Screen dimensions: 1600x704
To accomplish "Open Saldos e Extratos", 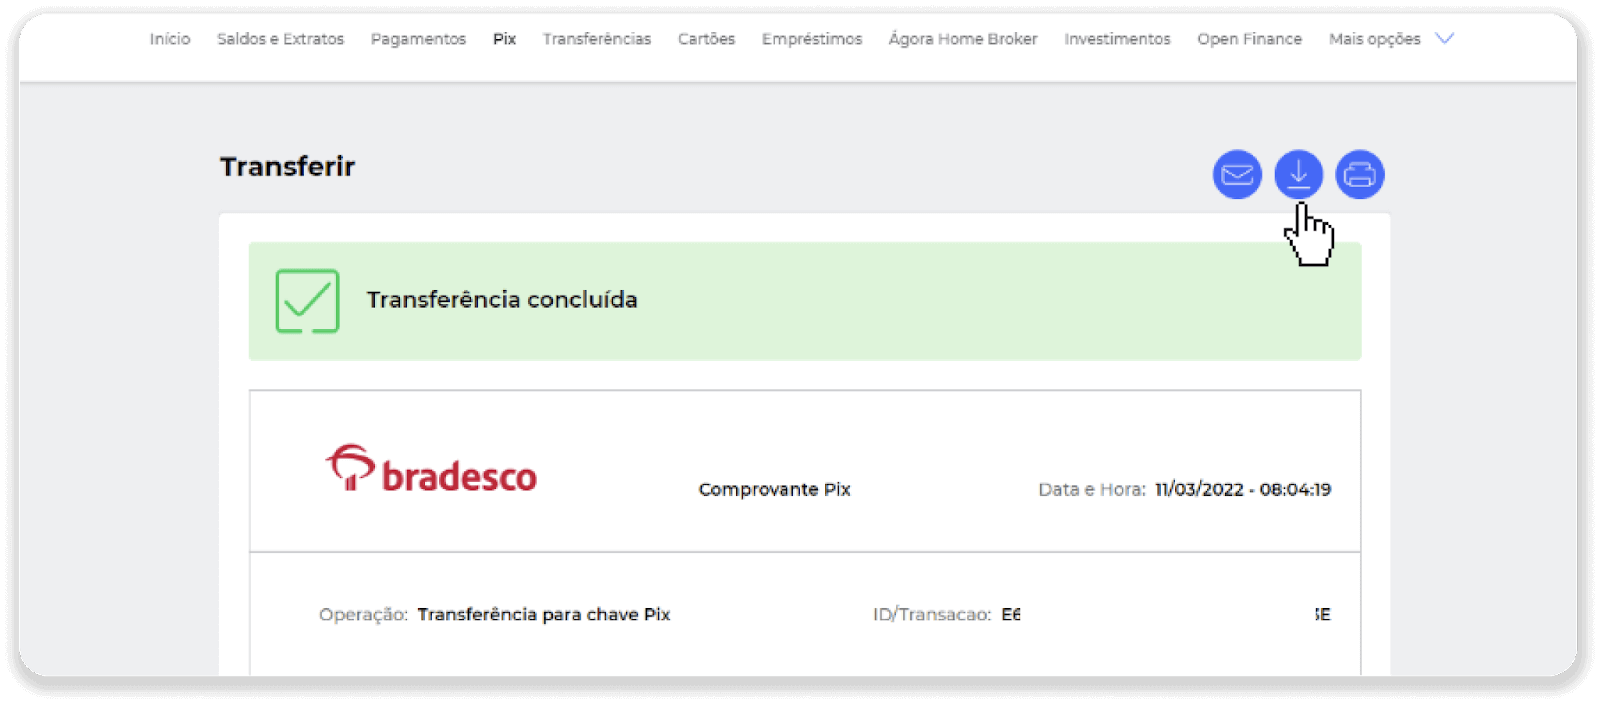I will (x=280, y=39).
